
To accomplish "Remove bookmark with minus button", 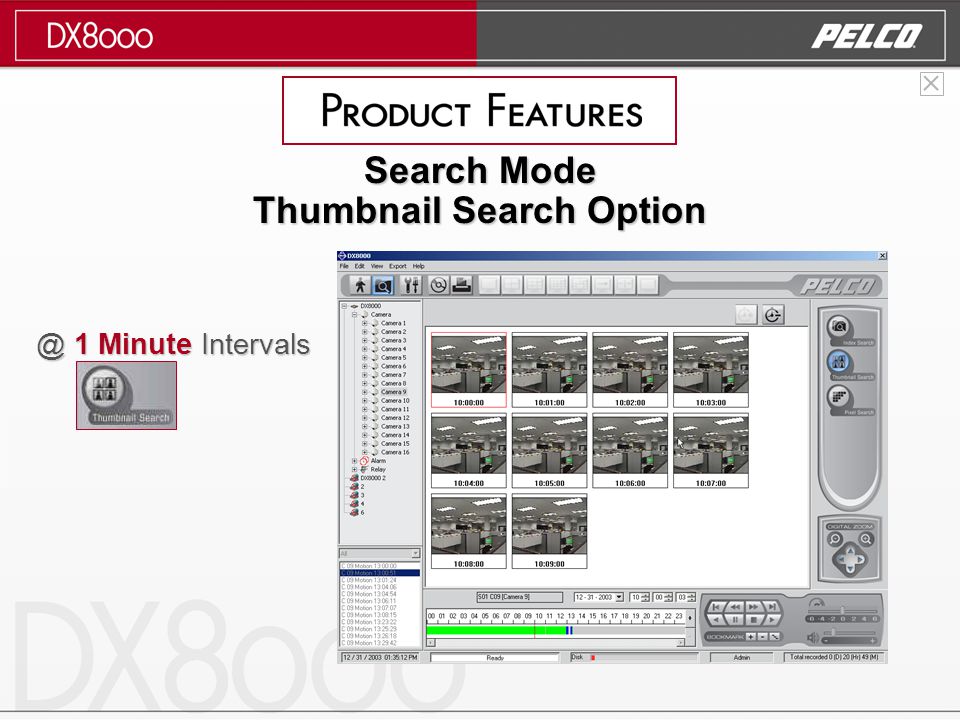I will coord(763,637).
